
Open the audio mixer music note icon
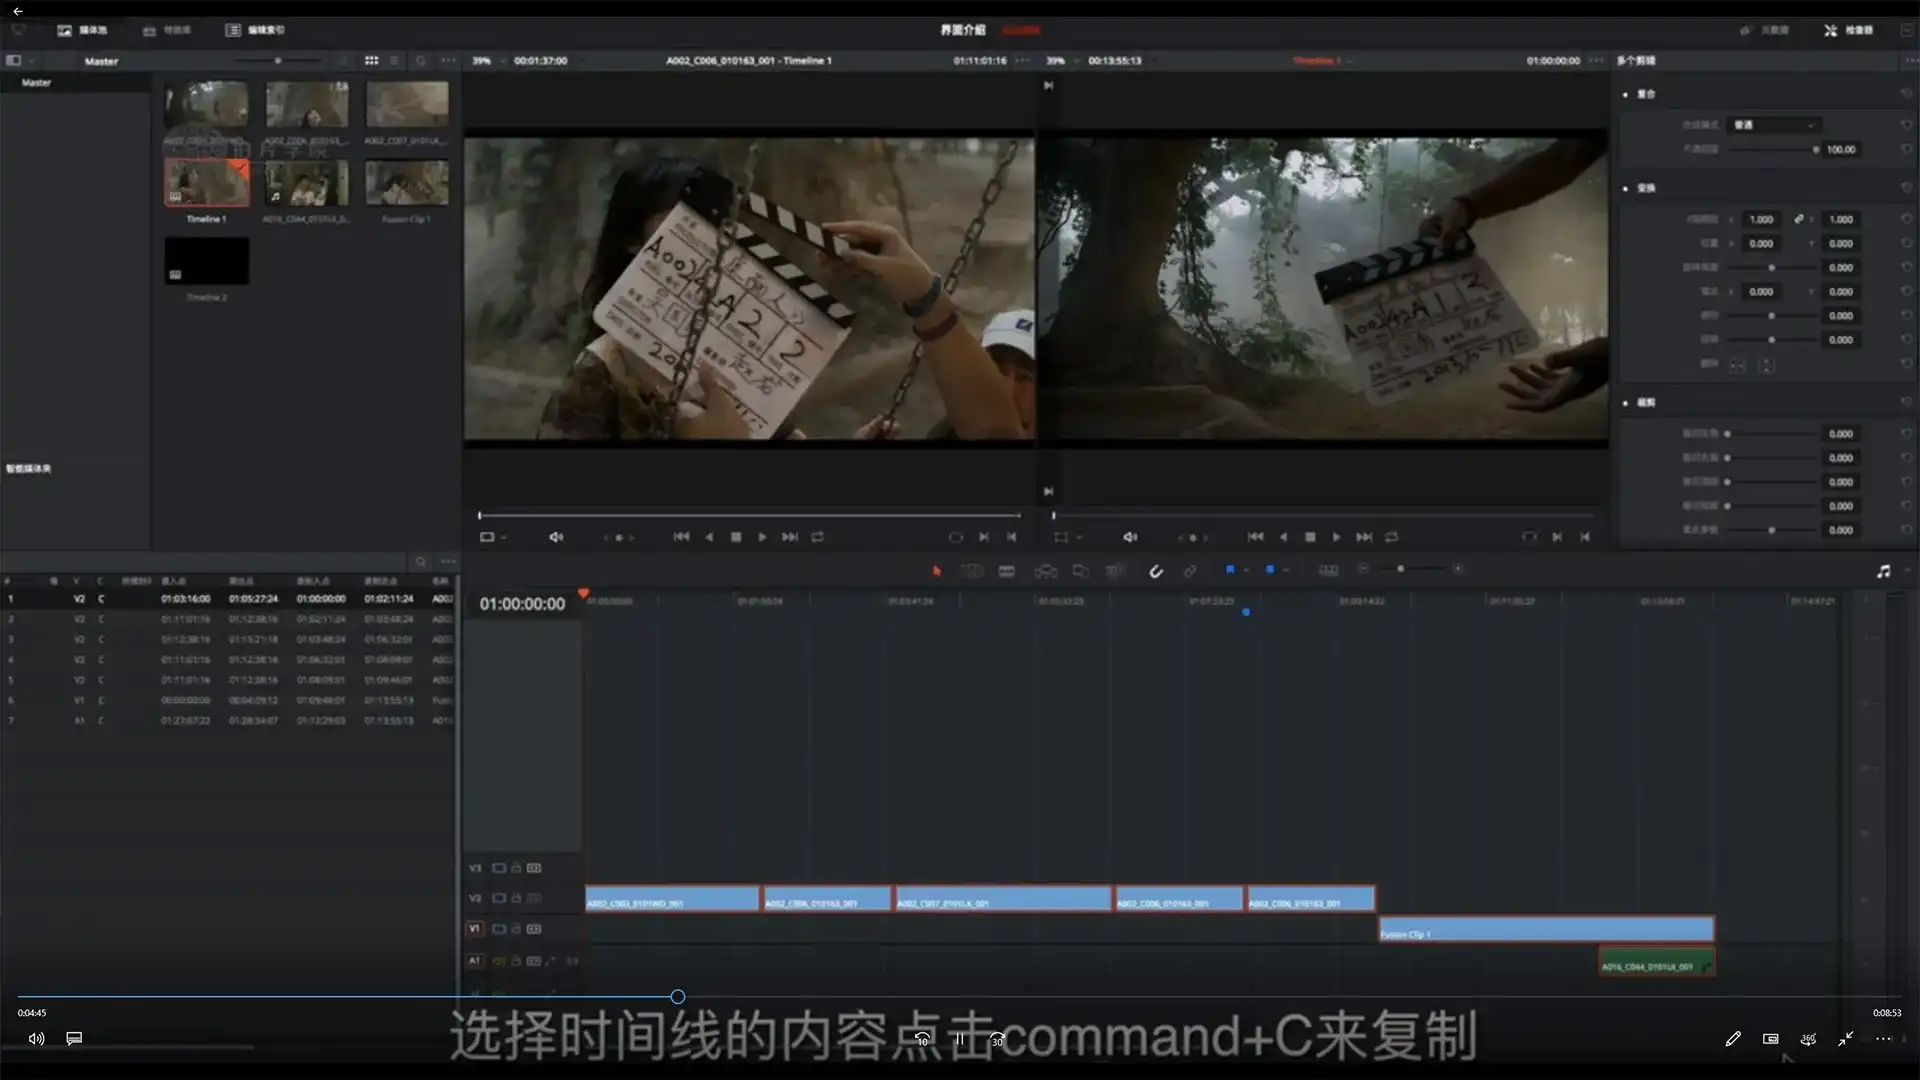(x=1883, y=571)
